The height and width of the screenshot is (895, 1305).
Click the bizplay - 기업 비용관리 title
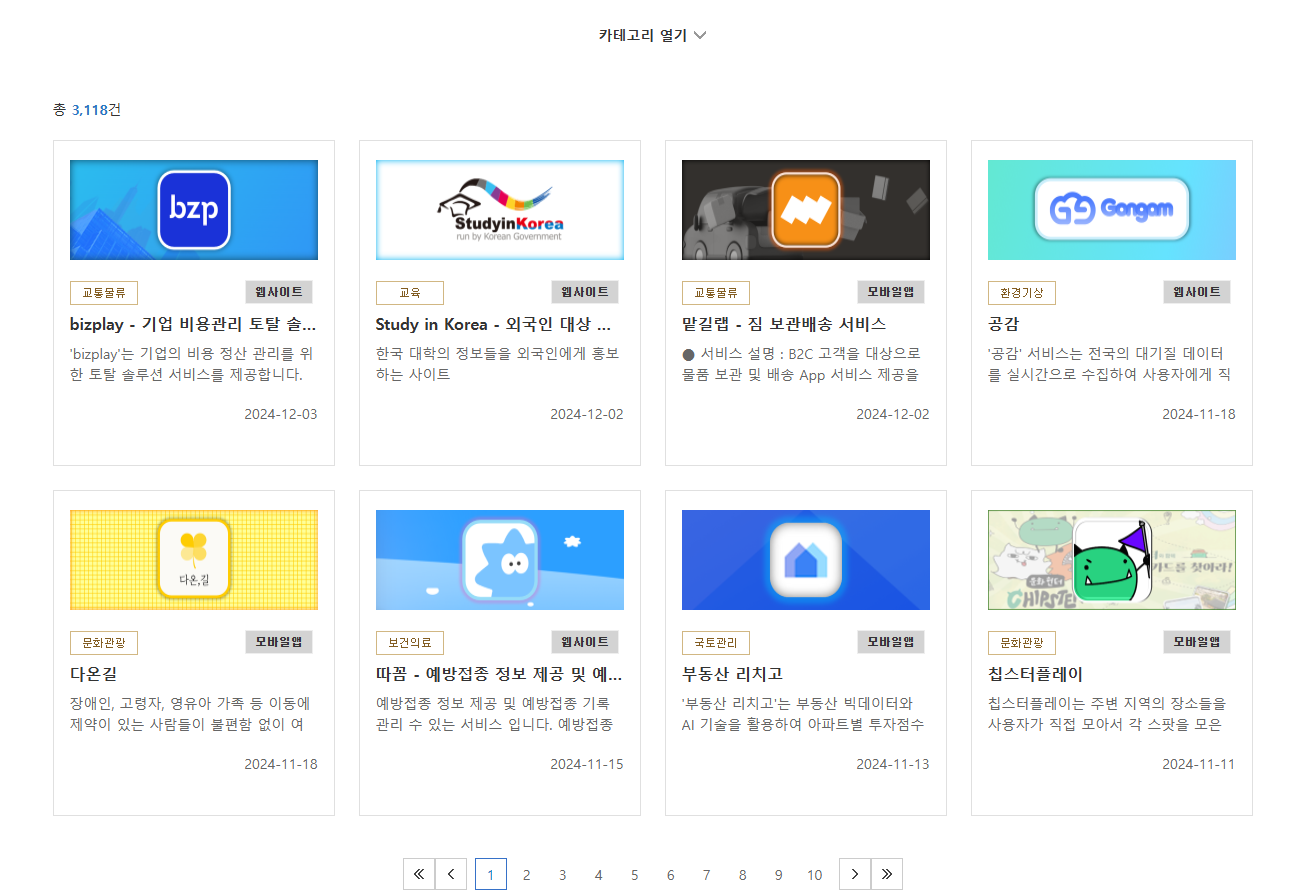point(194,324)
